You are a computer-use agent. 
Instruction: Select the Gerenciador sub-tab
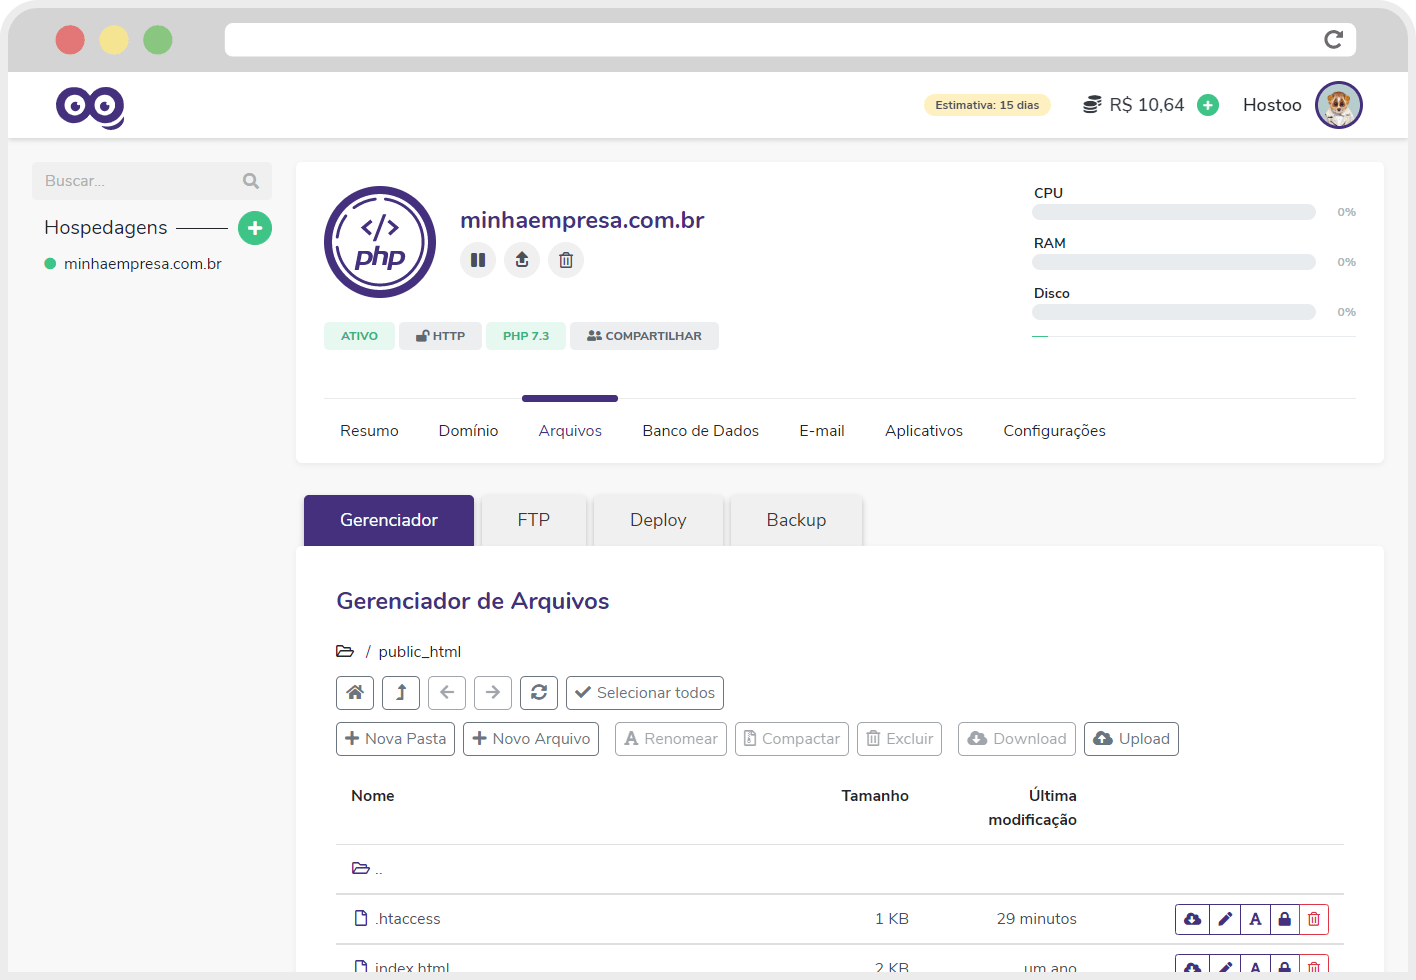[389, 520]
